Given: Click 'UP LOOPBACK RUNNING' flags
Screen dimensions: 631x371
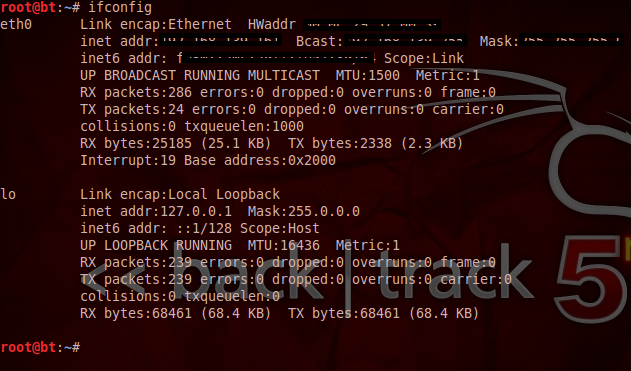Looking at the screenshot, I should click(x=156, y=245).
